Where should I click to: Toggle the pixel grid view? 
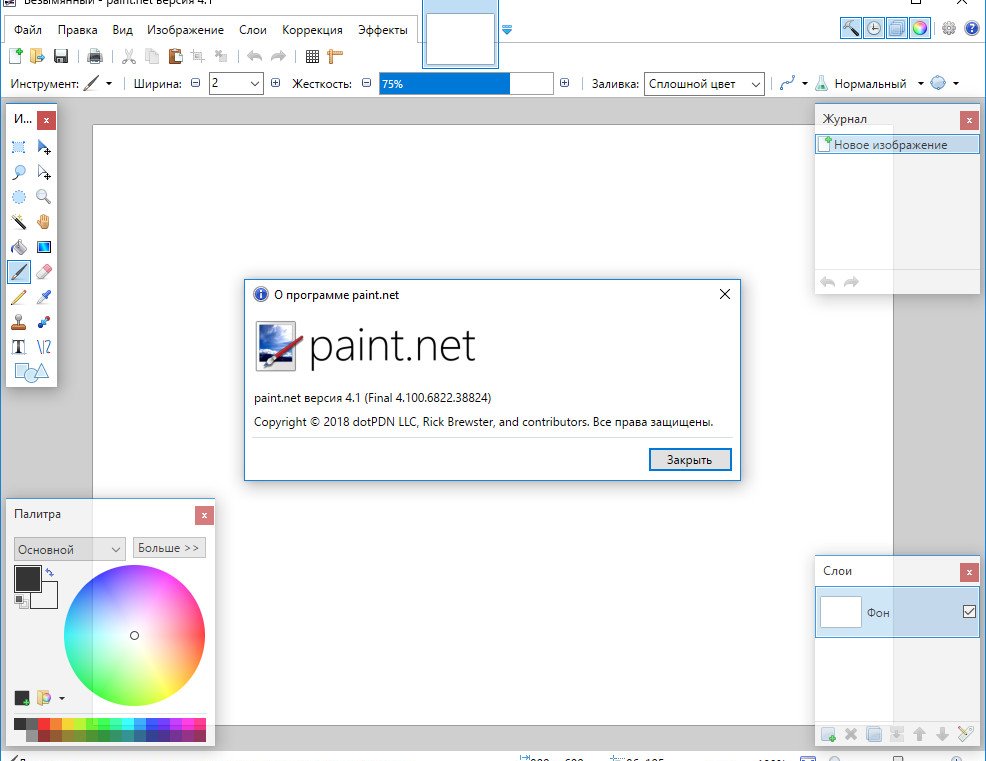point(312,56)
